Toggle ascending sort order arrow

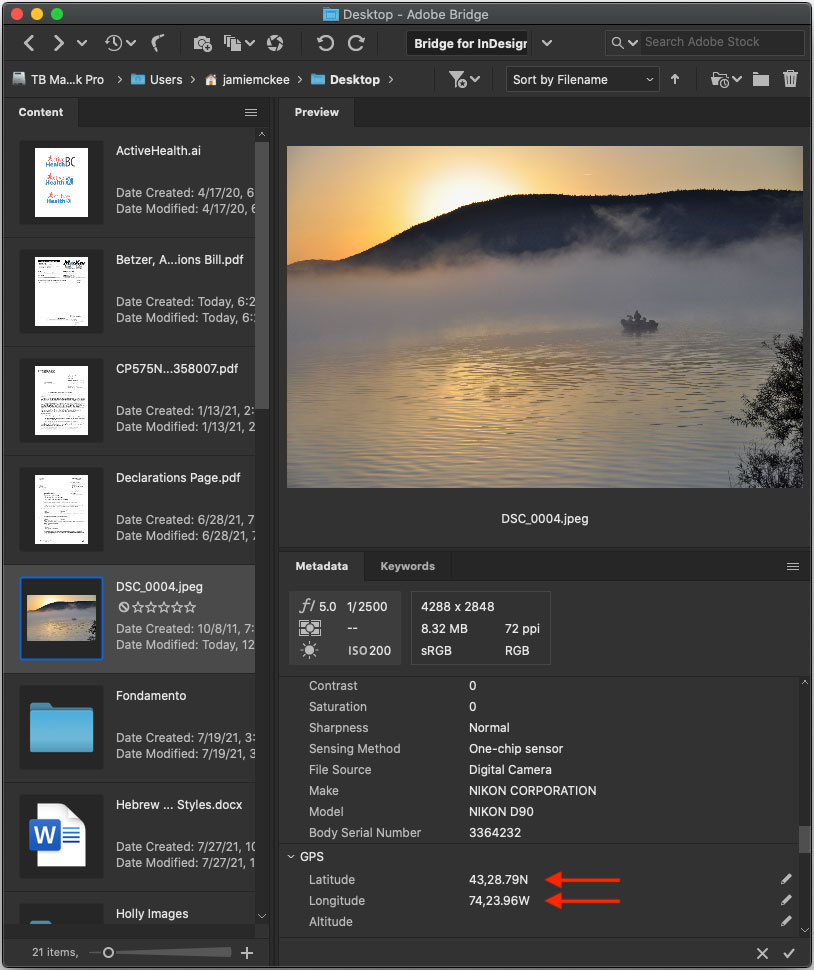click(x=675, y=79)
